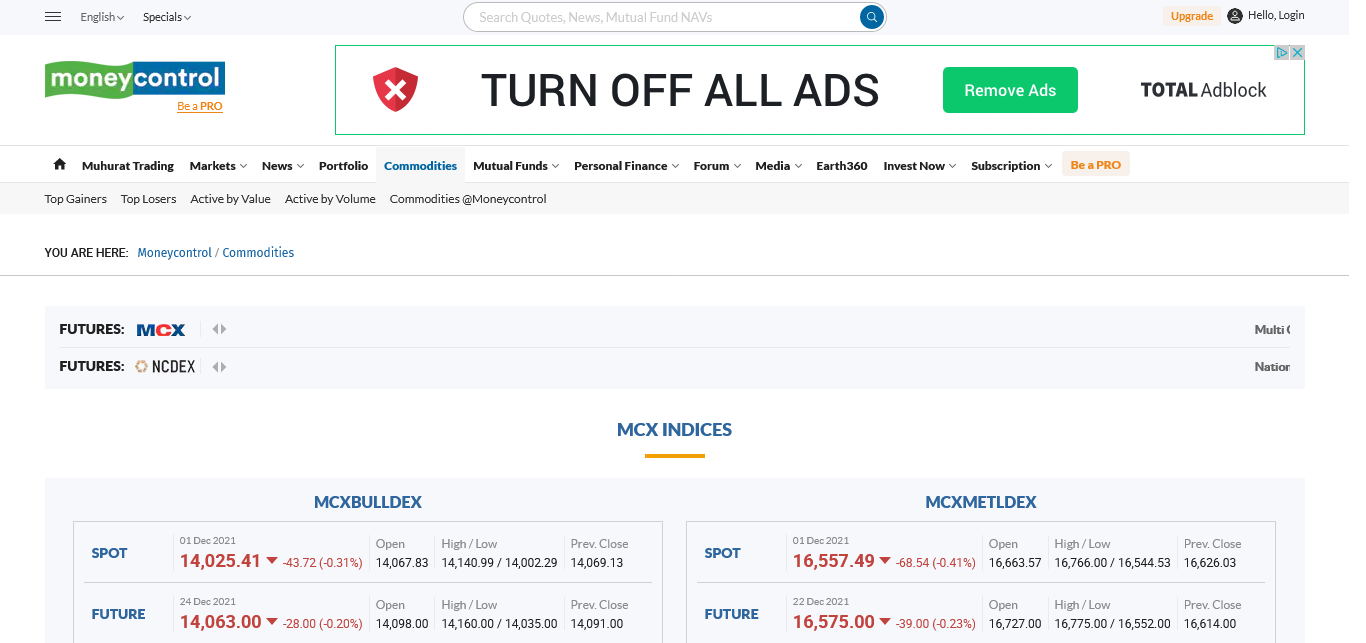Viewport: 1366px width, 643px height.
Task: Open the Portfolio menu item
Action: click(x=343, y=166)
